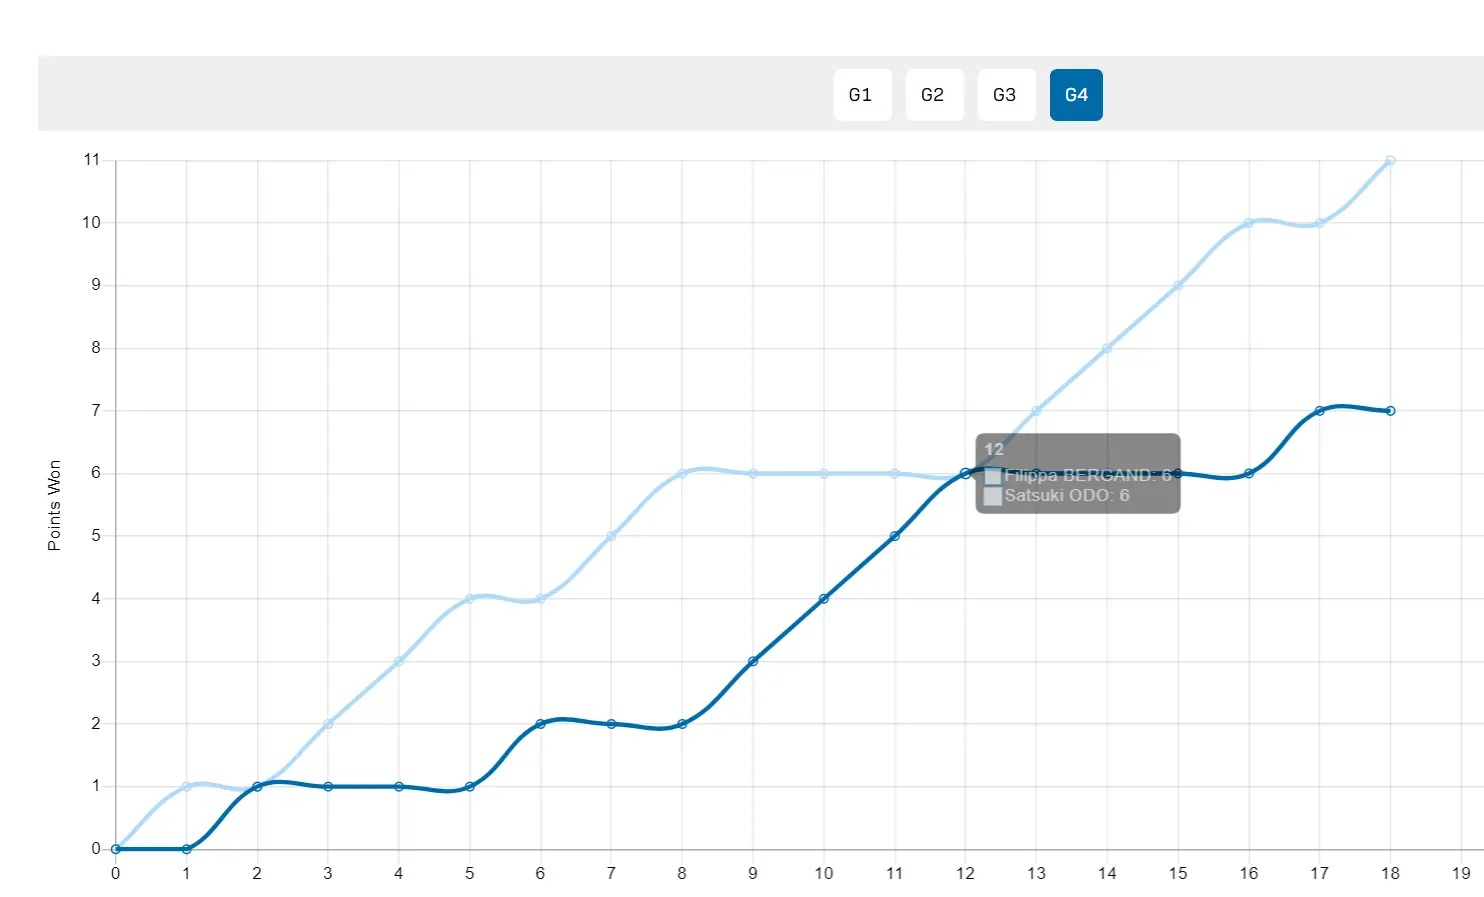Viewport: 1484px width, 897px height.
Task: Click the light blue point at rally 3
Action: pyautogui.click(x=328, y=724)
